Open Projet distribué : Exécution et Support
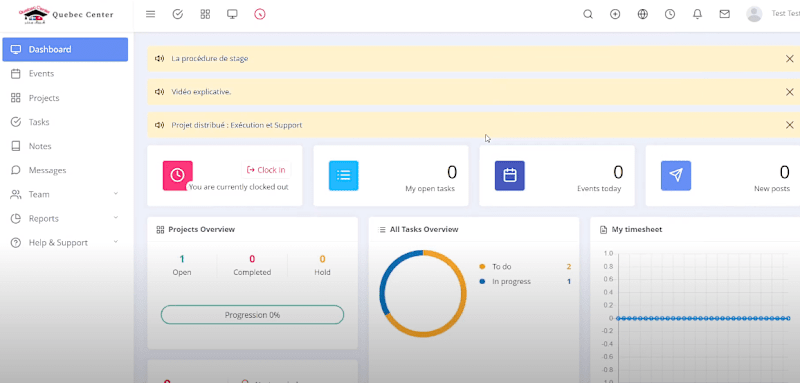The width and height of the screenshot is (800, 383). [x=237, y=125]
